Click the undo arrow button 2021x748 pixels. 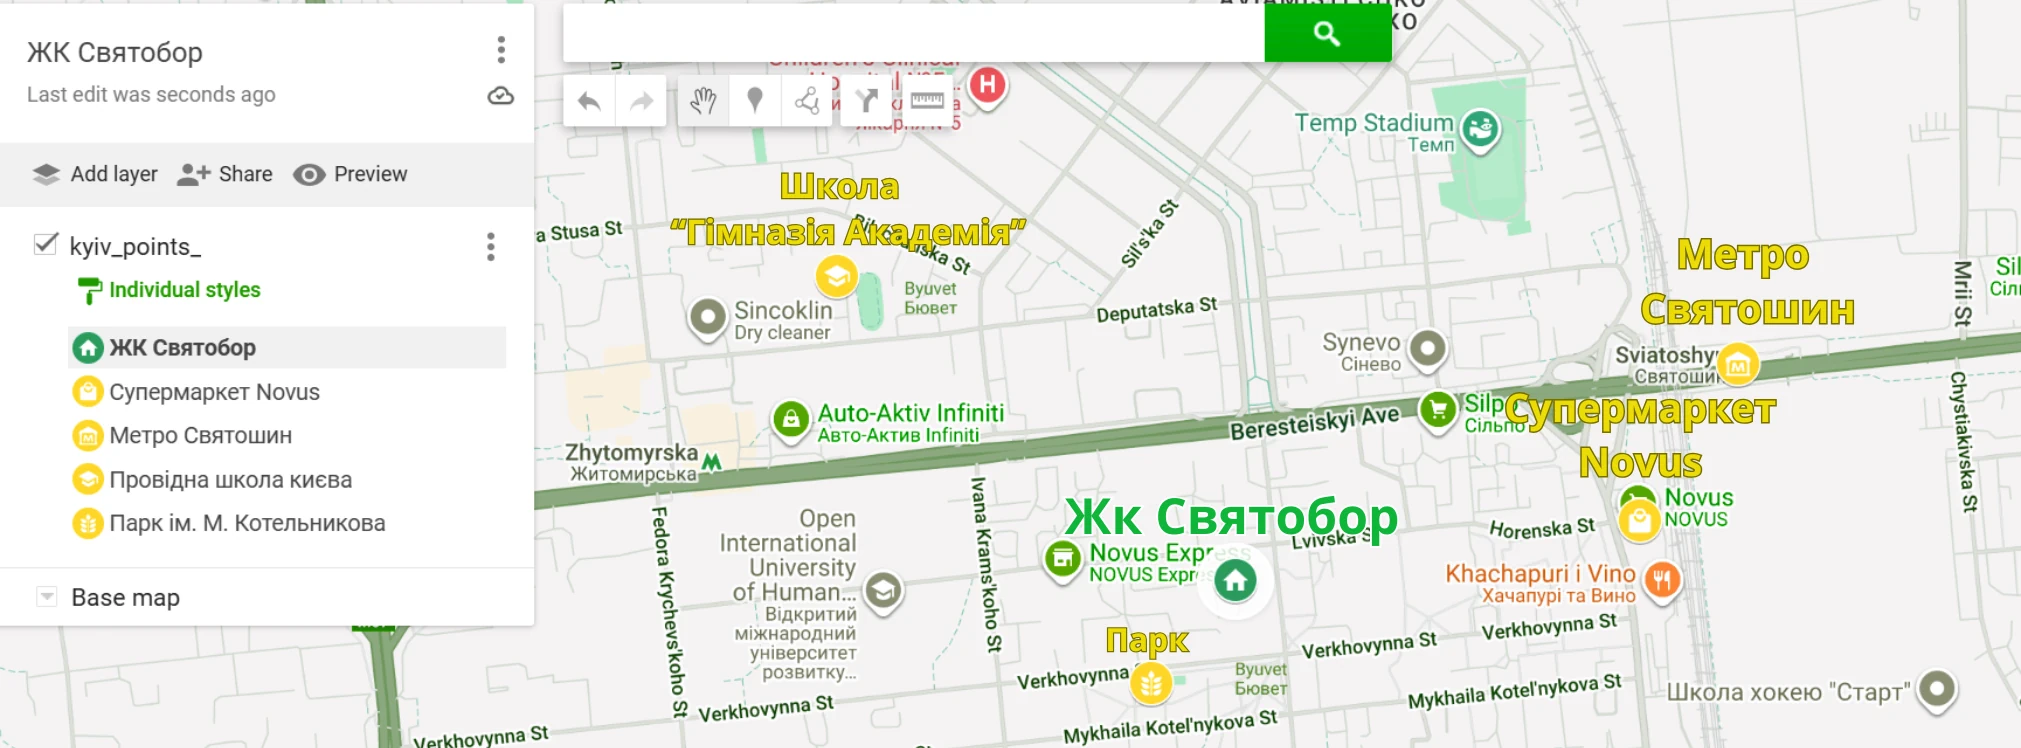click(x=589, y=101)
